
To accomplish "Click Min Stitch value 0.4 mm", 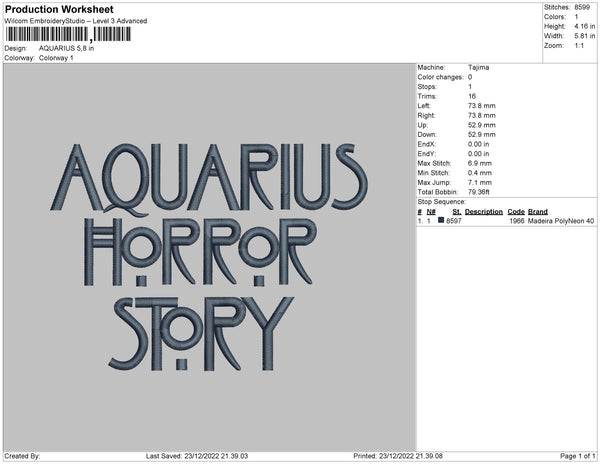I will click(480, 173).
